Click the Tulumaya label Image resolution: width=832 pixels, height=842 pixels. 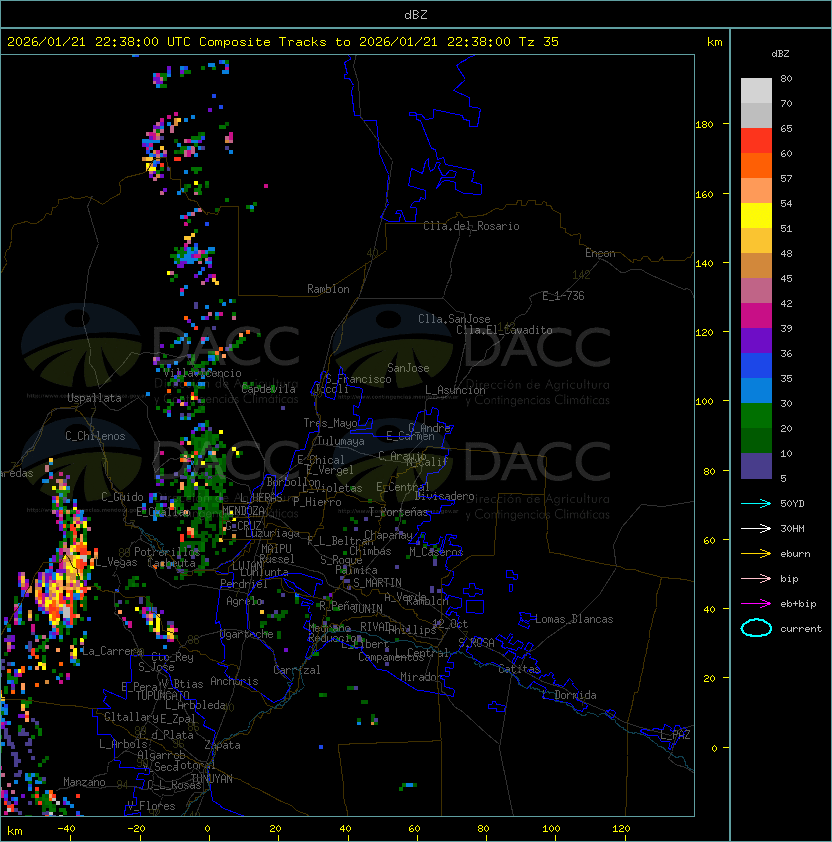[x=341, y=441]
